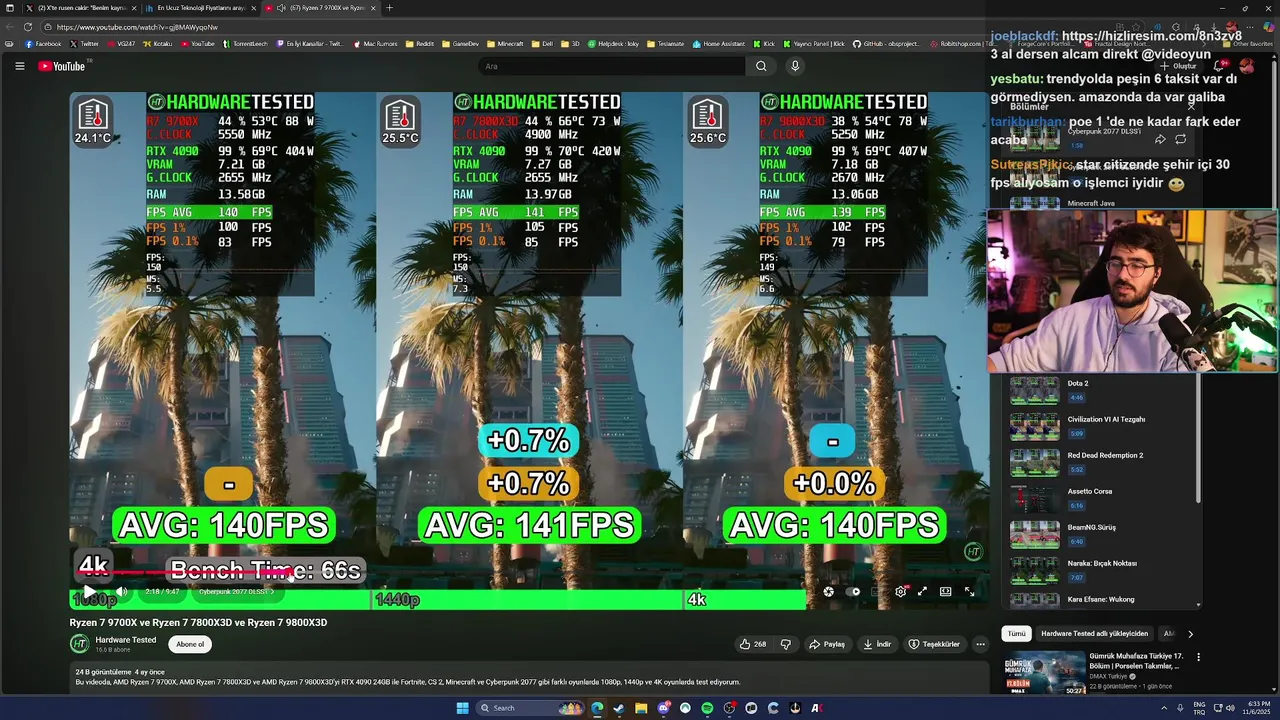Jump to Civilization VI AI Tezgahı chapter
The height and width of the screenshot is (720, 1280).
1100,426
